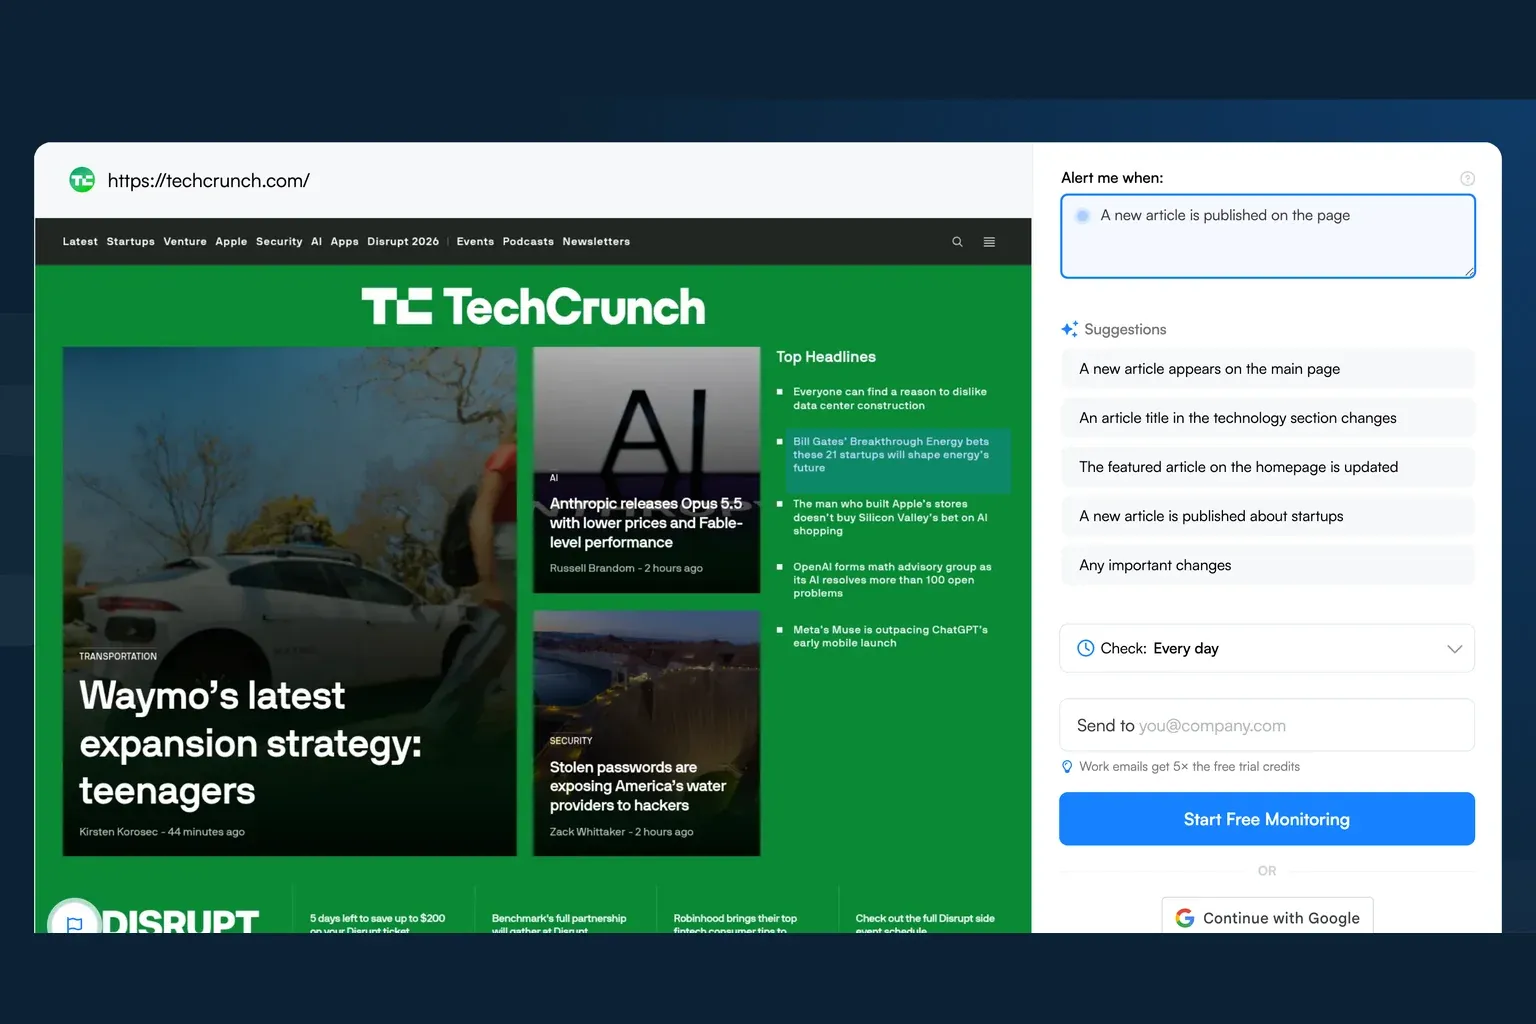
Task: Open headline The man who built Apple's stores
Action: pyautogui.click(x=890, y=517)
